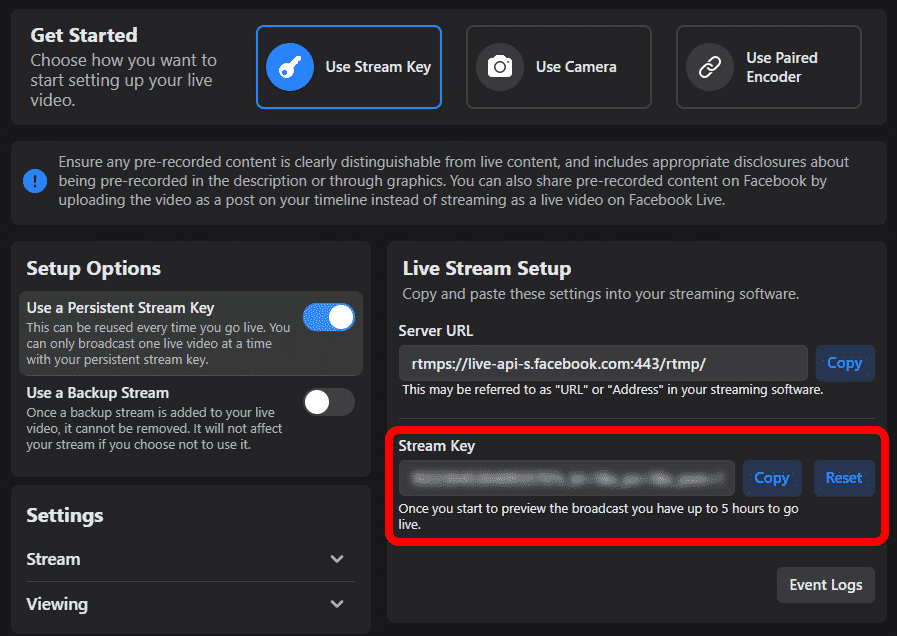897x636 pixels.
Task: Open the Use Camera setup mode
Action: coord(558,67)
